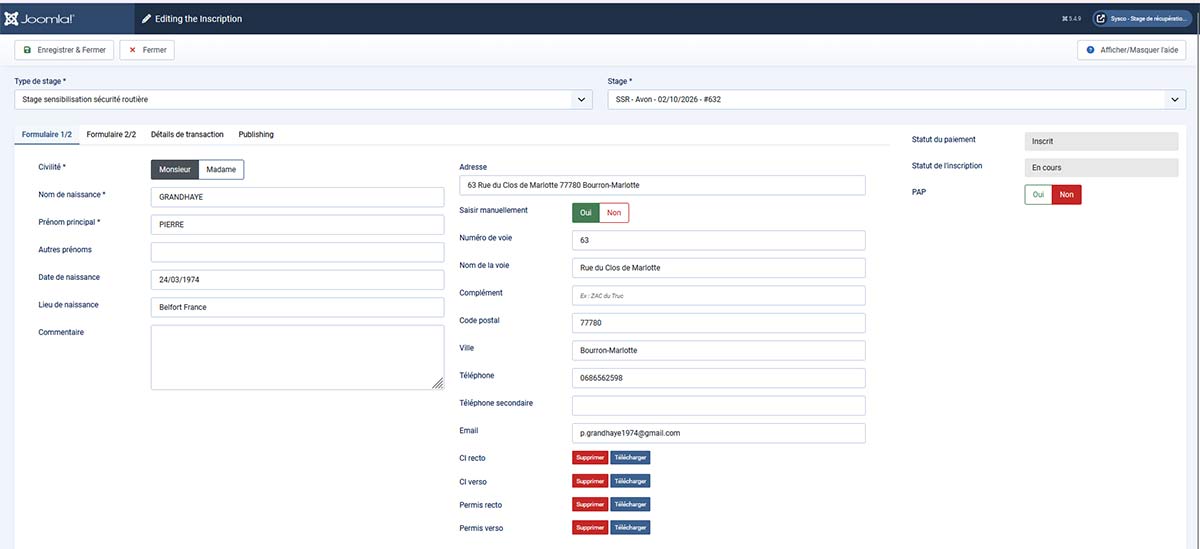Click the Numéro de voie field
The height and width of the screenshot is (549, 1200).
718,241
